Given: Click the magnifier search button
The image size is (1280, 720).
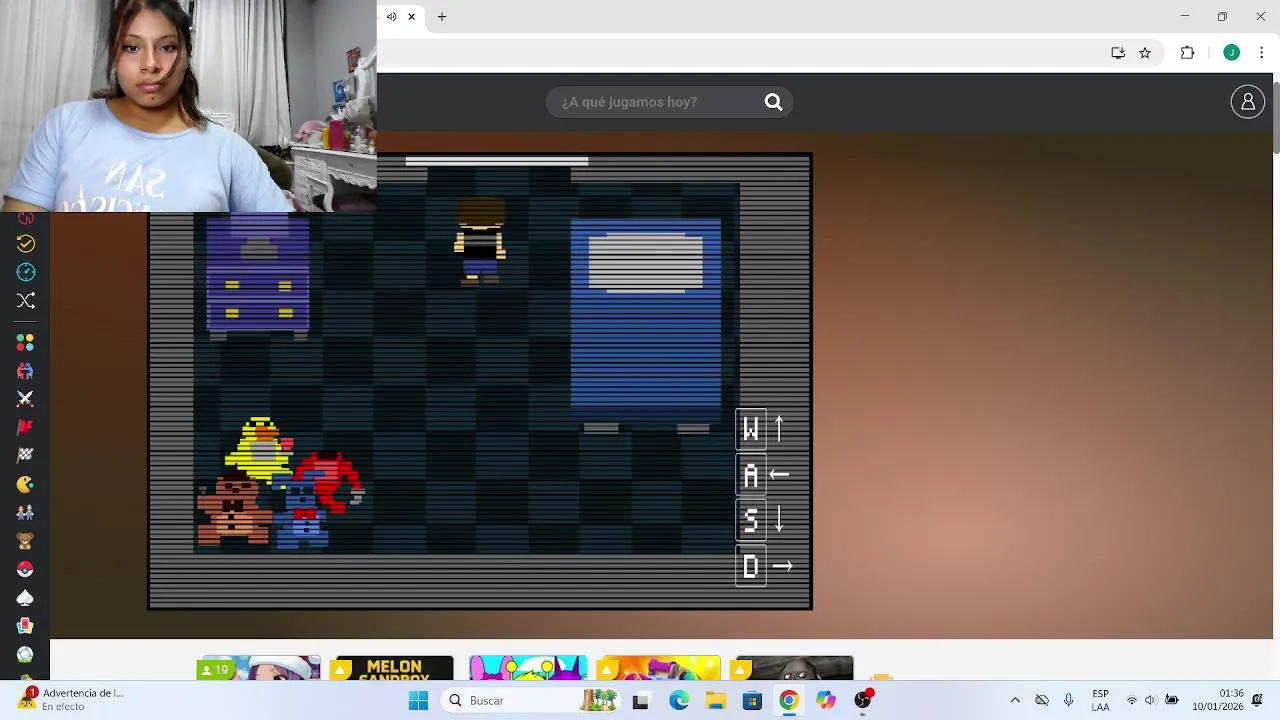Looking at the screenshot, I should (x=773, y=102).
